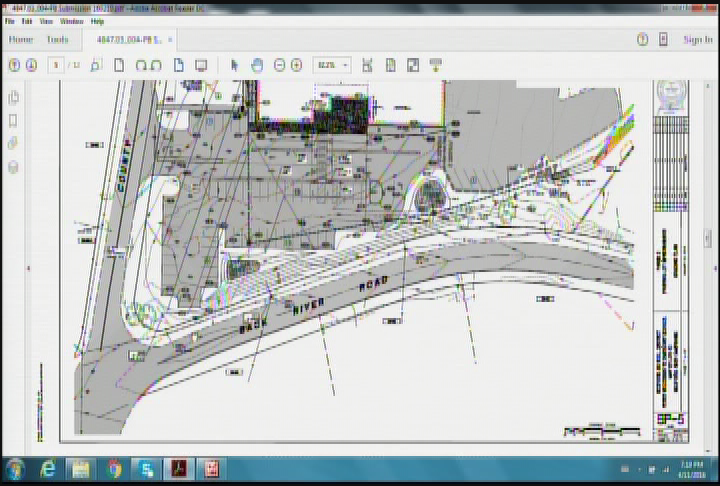Click the monitor screen icon in toolbar
Image resolution: width=720 pixels, height=486 pixels.
[x=201, y=66]
